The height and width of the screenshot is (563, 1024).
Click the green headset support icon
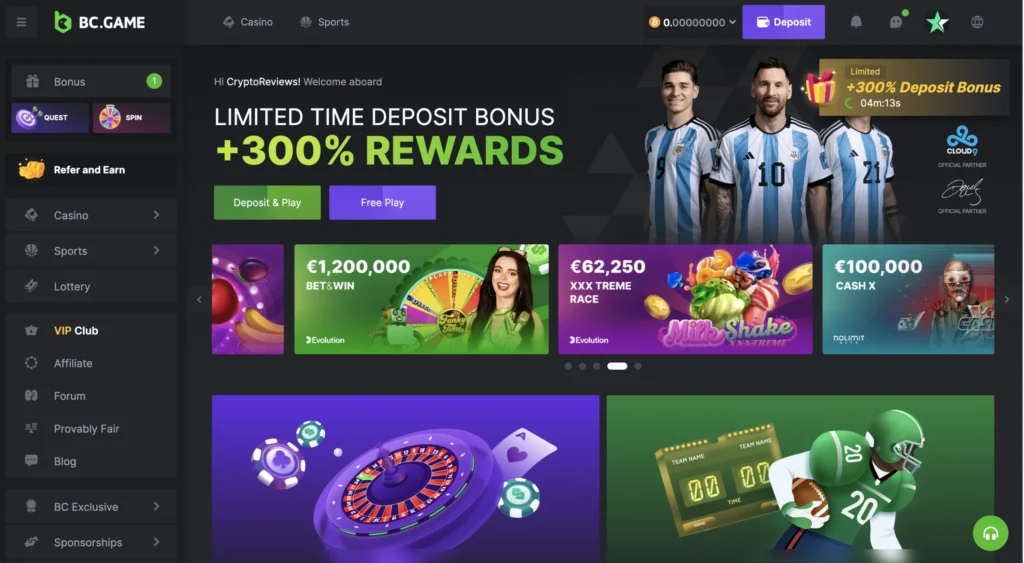click(990, 533)
